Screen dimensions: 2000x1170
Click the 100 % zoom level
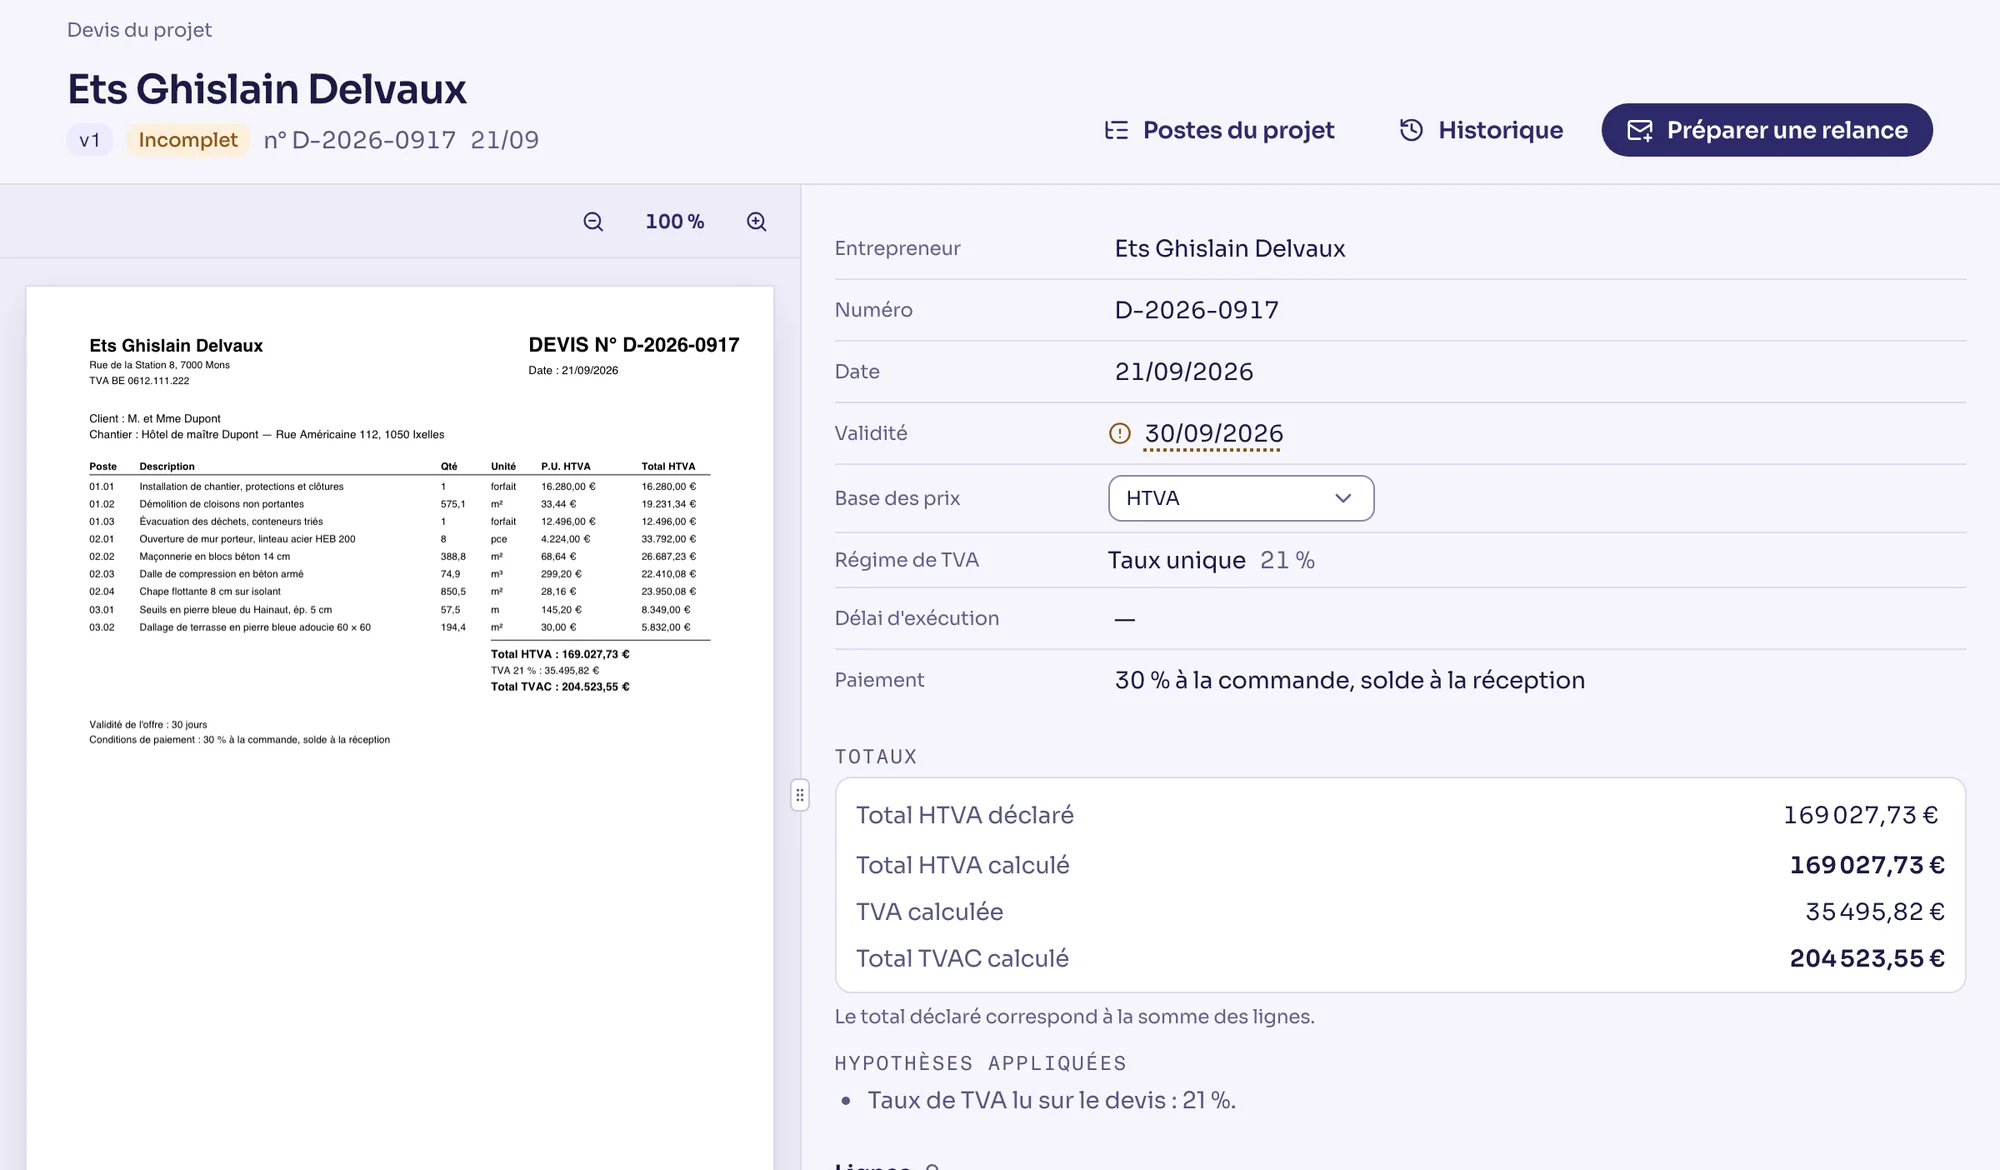675,222
